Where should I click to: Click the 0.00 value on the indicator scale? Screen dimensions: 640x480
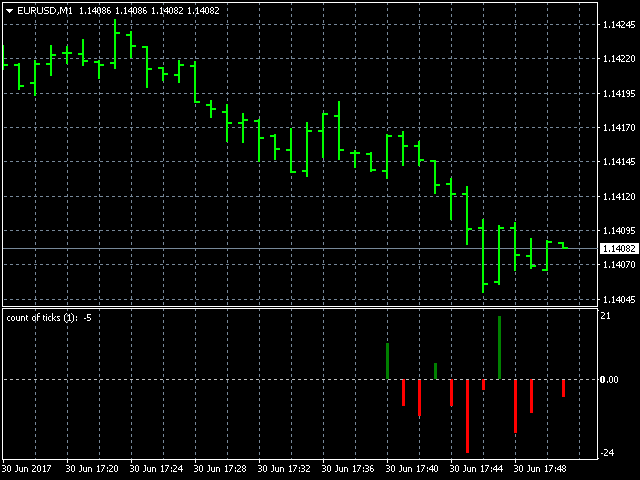(609, 380)
